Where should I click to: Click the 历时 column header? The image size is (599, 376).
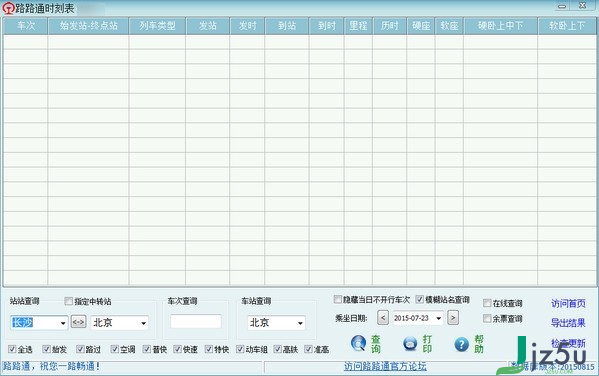click(390, 26)
